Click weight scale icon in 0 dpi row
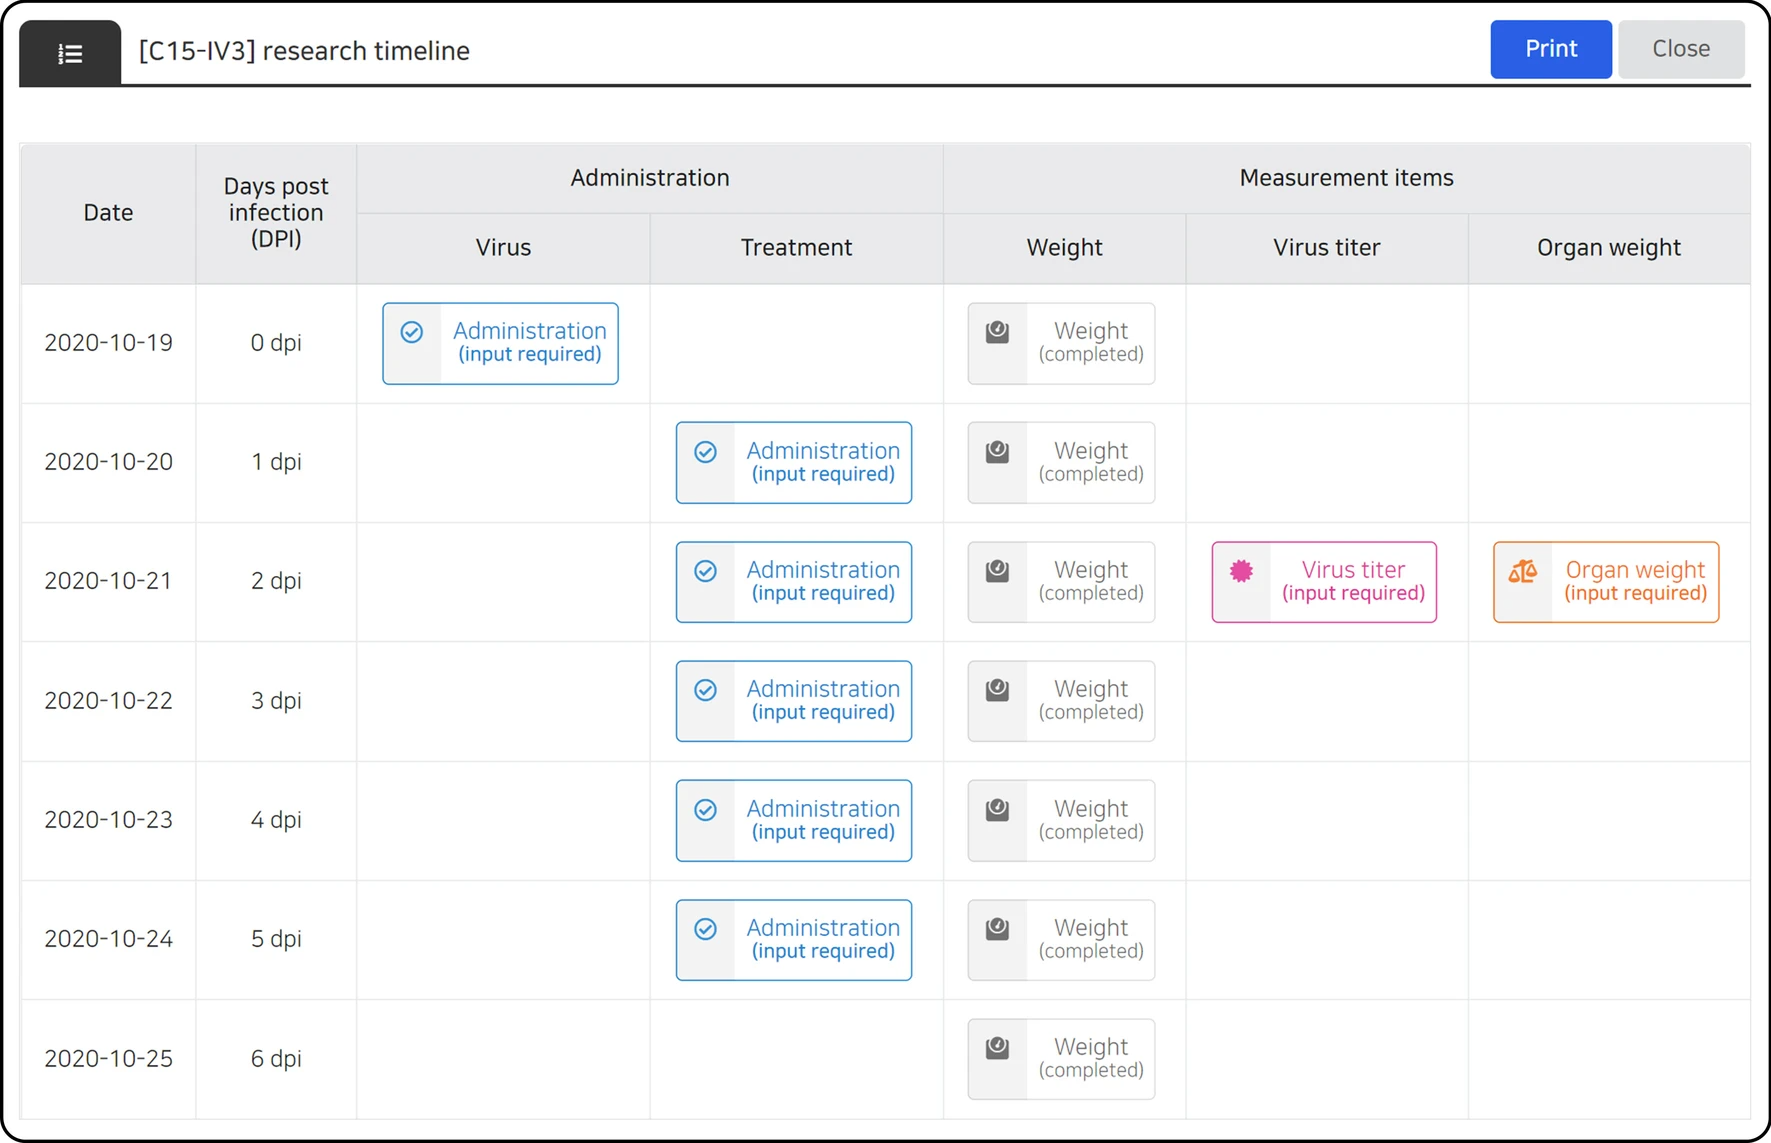Screen dimensions: 1771x1143 point(997,332)
